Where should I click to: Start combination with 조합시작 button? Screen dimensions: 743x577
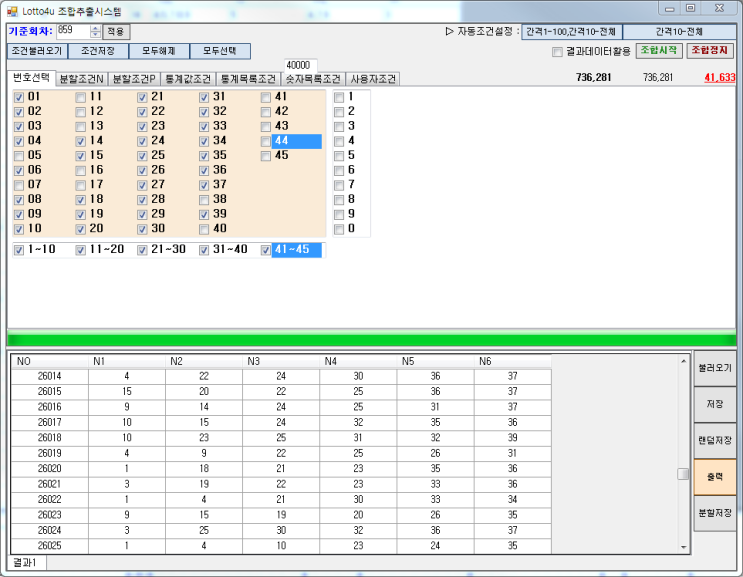click(659, 51)
